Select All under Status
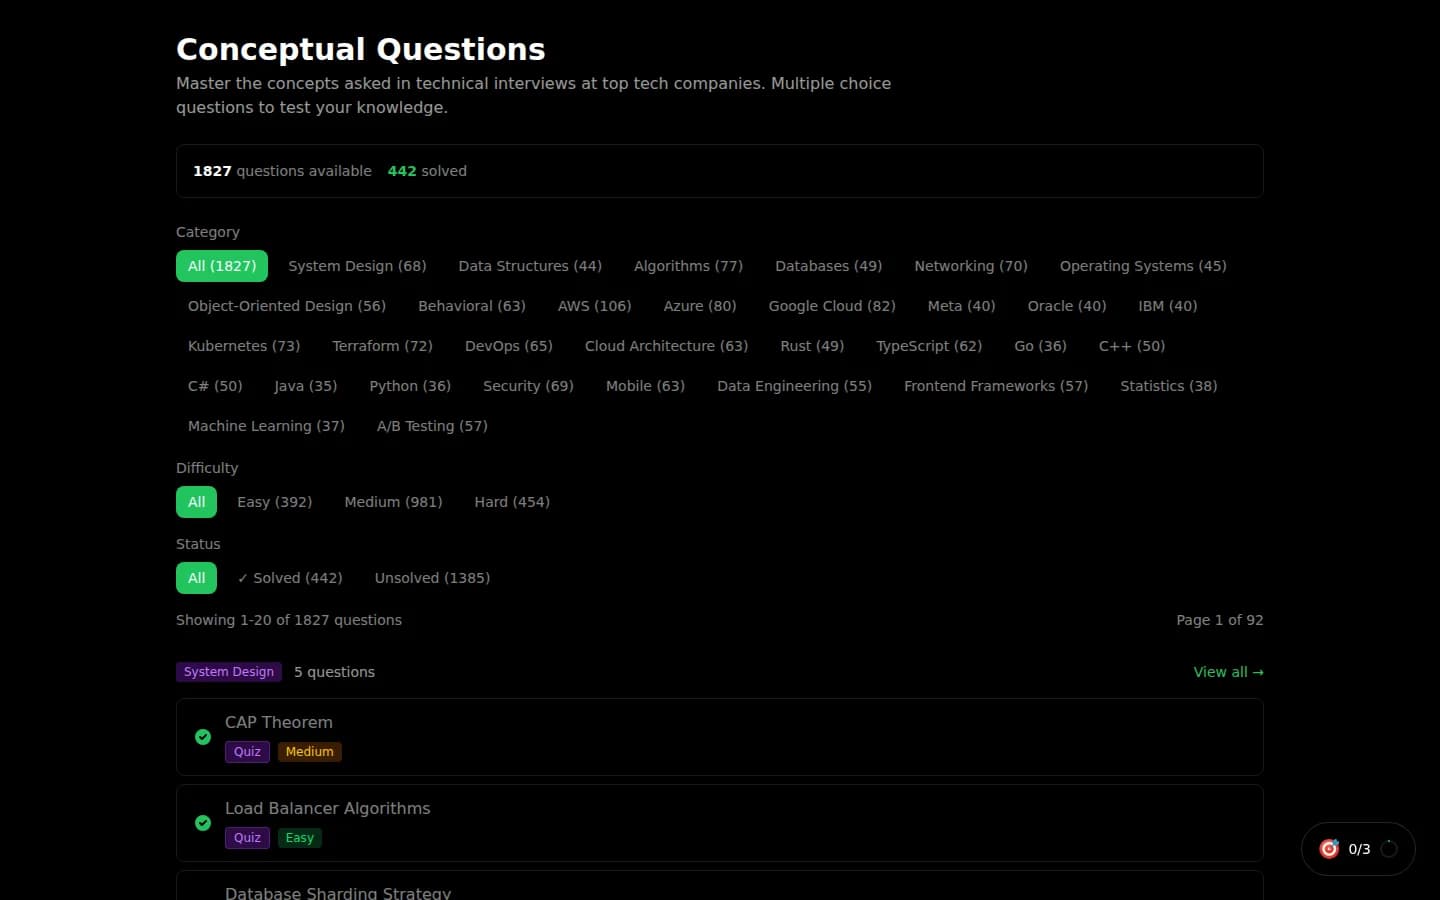 196,578
